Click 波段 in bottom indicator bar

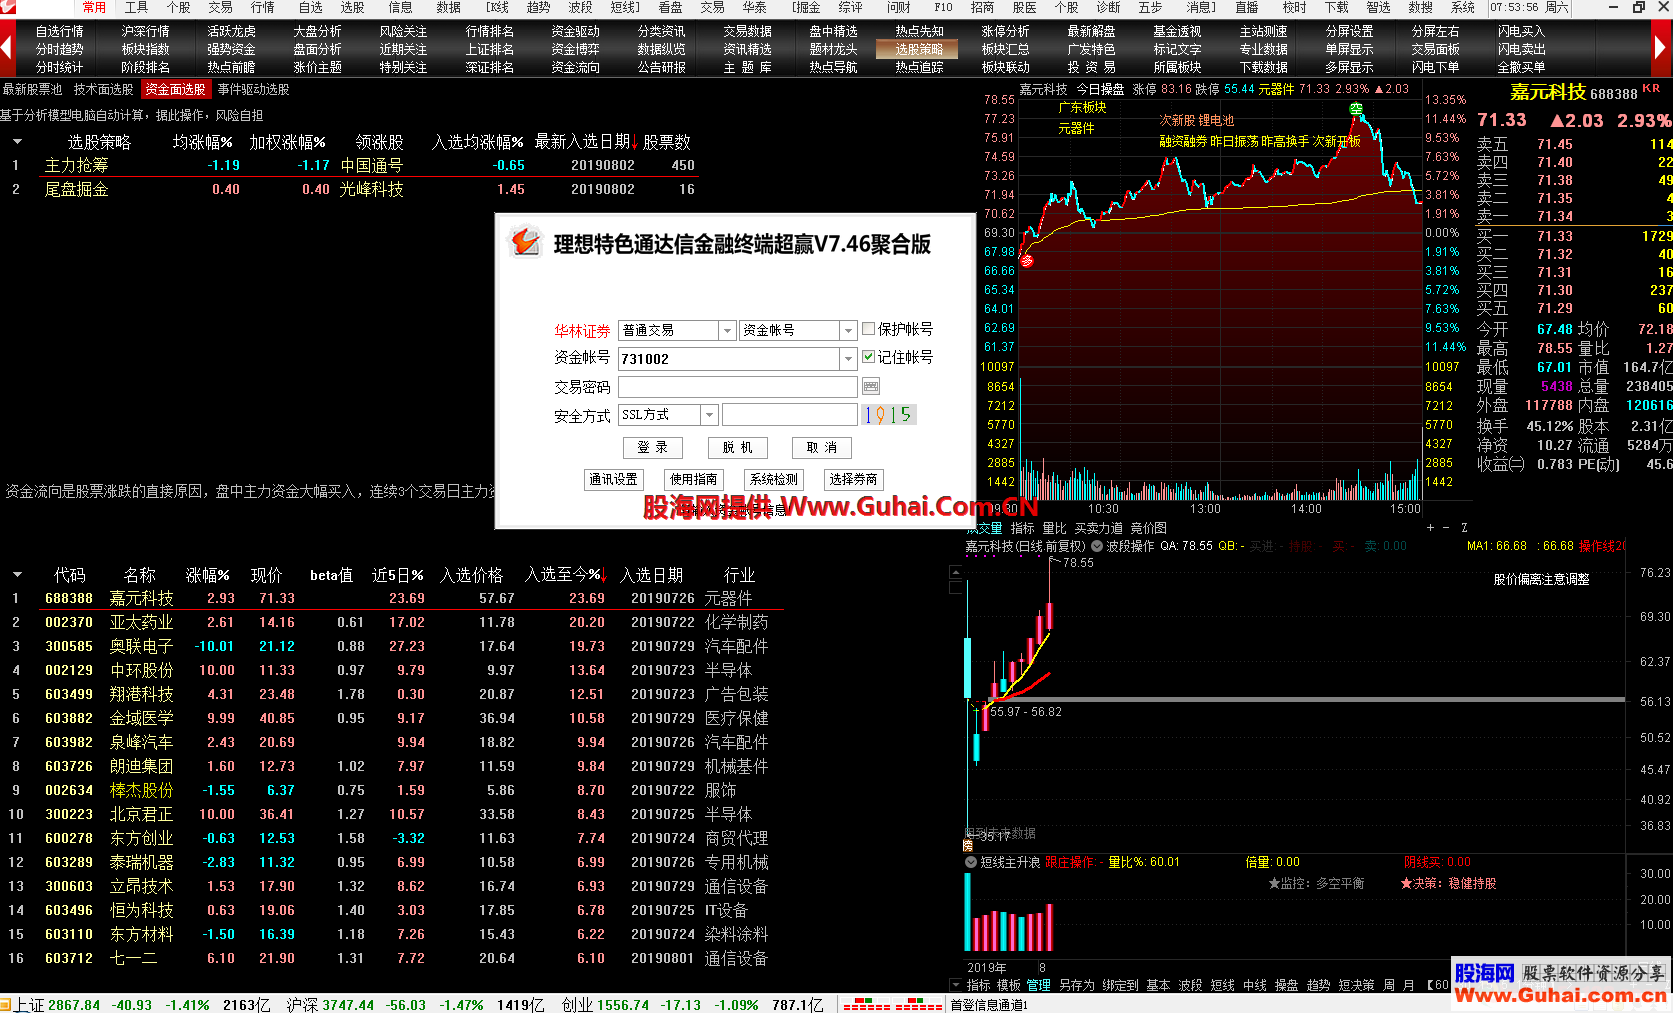tap(1190, 985)
